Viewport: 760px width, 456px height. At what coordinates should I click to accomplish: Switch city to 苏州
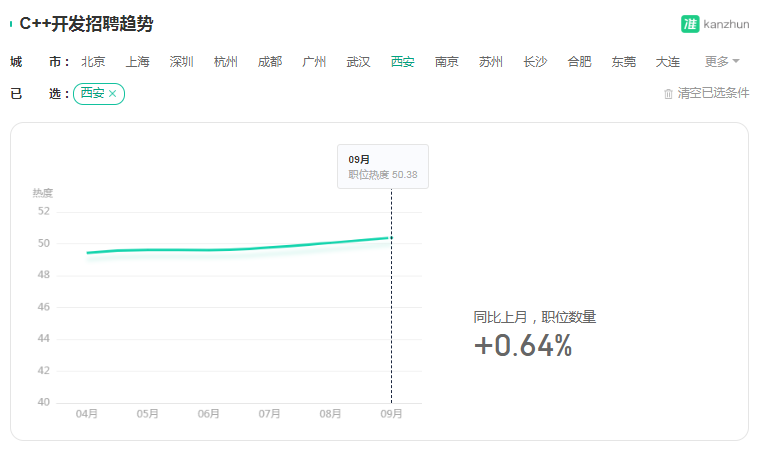click(491, 62)
